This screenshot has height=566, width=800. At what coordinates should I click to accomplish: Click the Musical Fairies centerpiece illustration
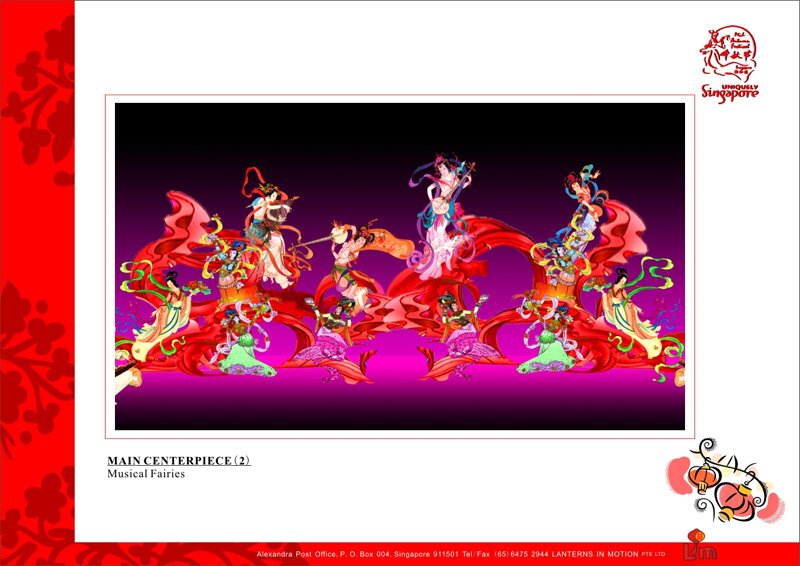click(399, 266)
